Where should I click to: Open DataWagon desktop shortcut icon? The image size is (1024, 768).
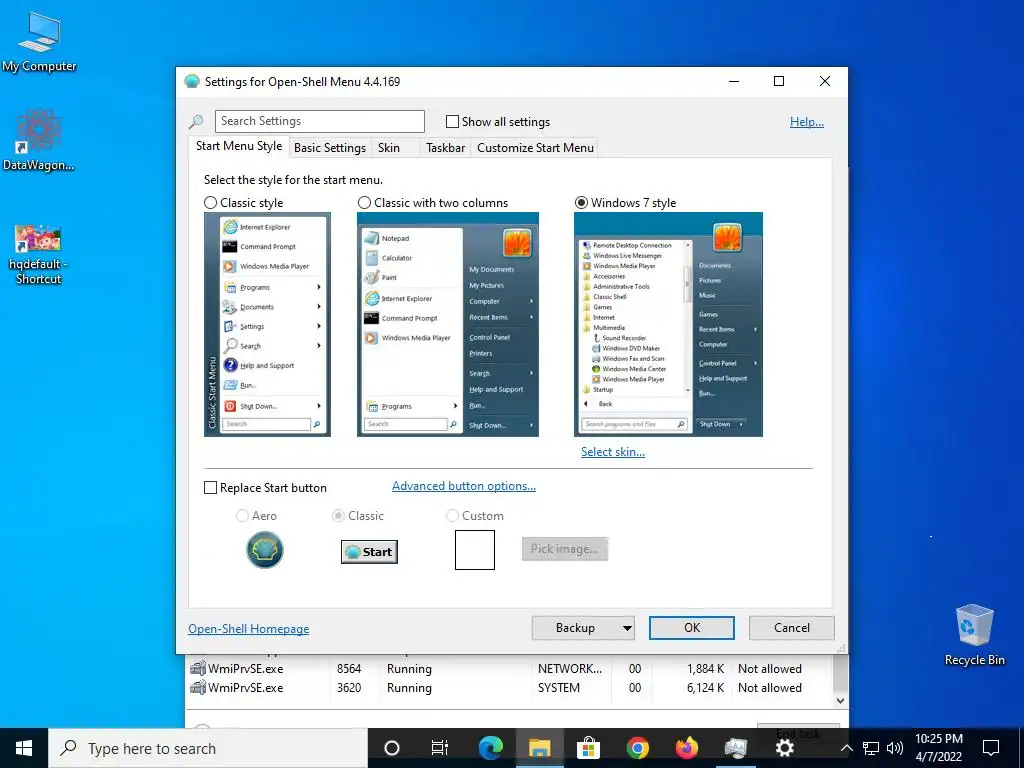39,140
